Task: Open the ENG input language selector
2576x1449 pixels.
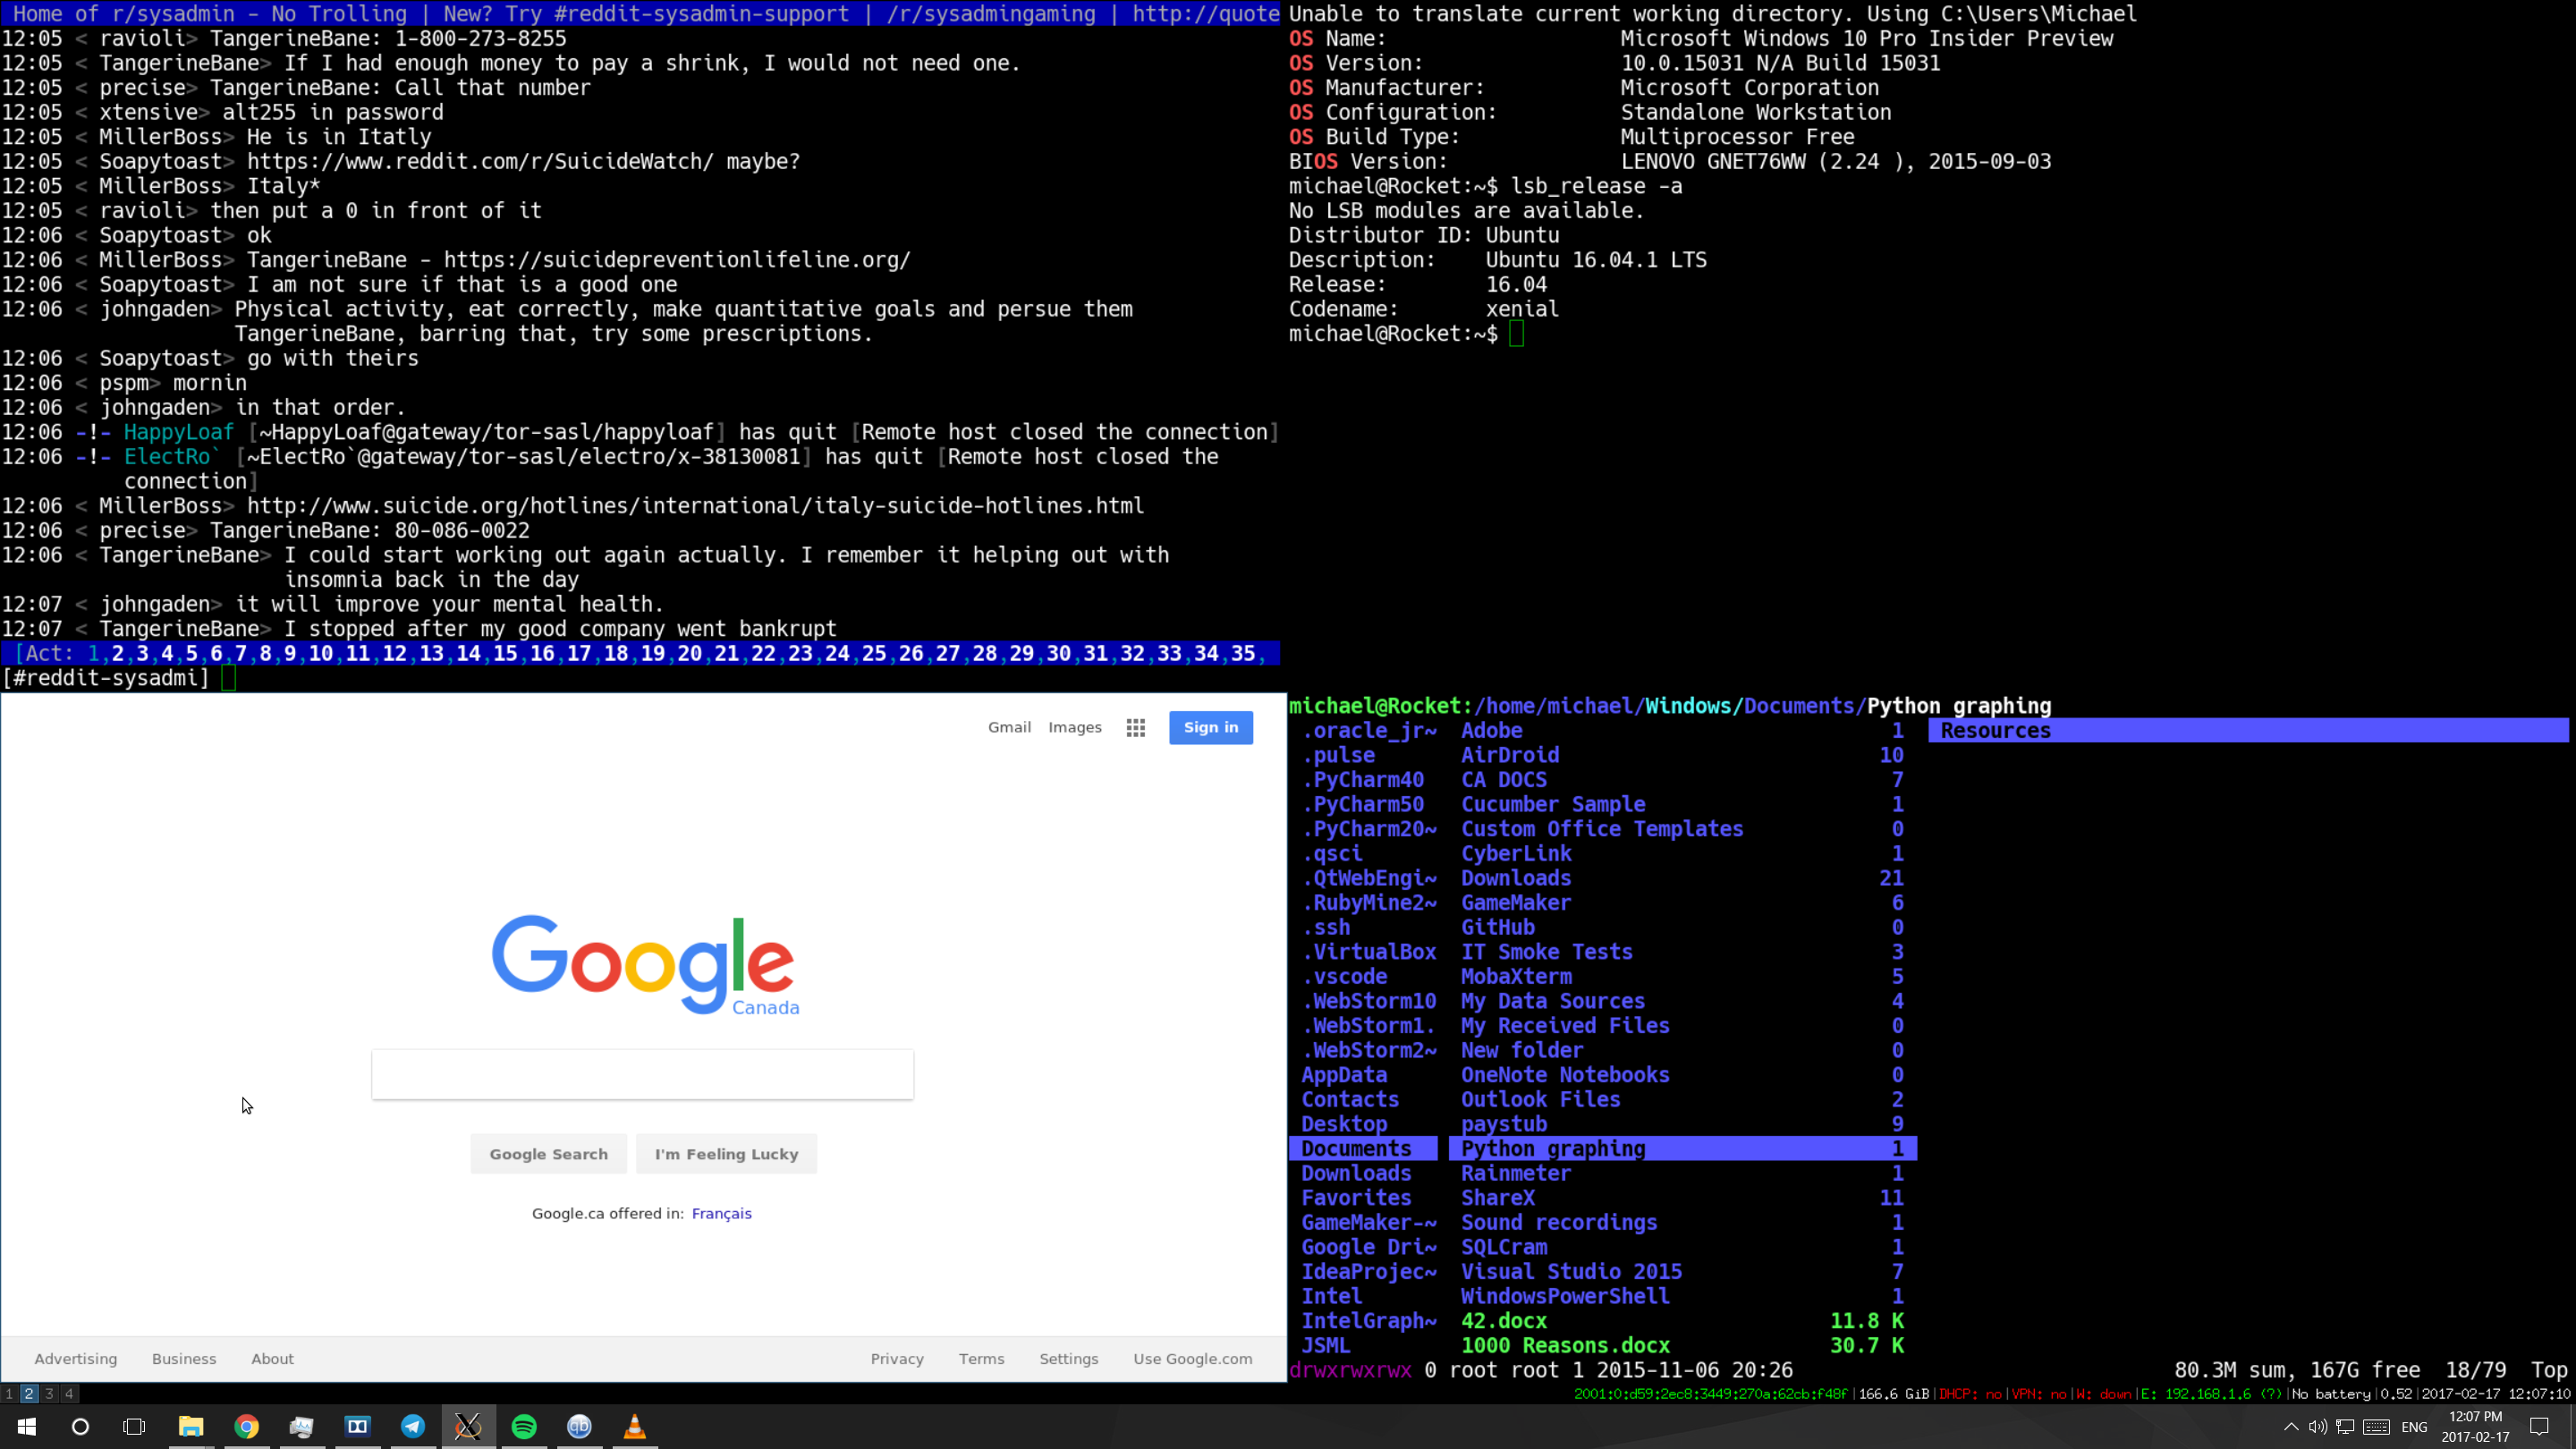Action: [x=2414, y=1427]
